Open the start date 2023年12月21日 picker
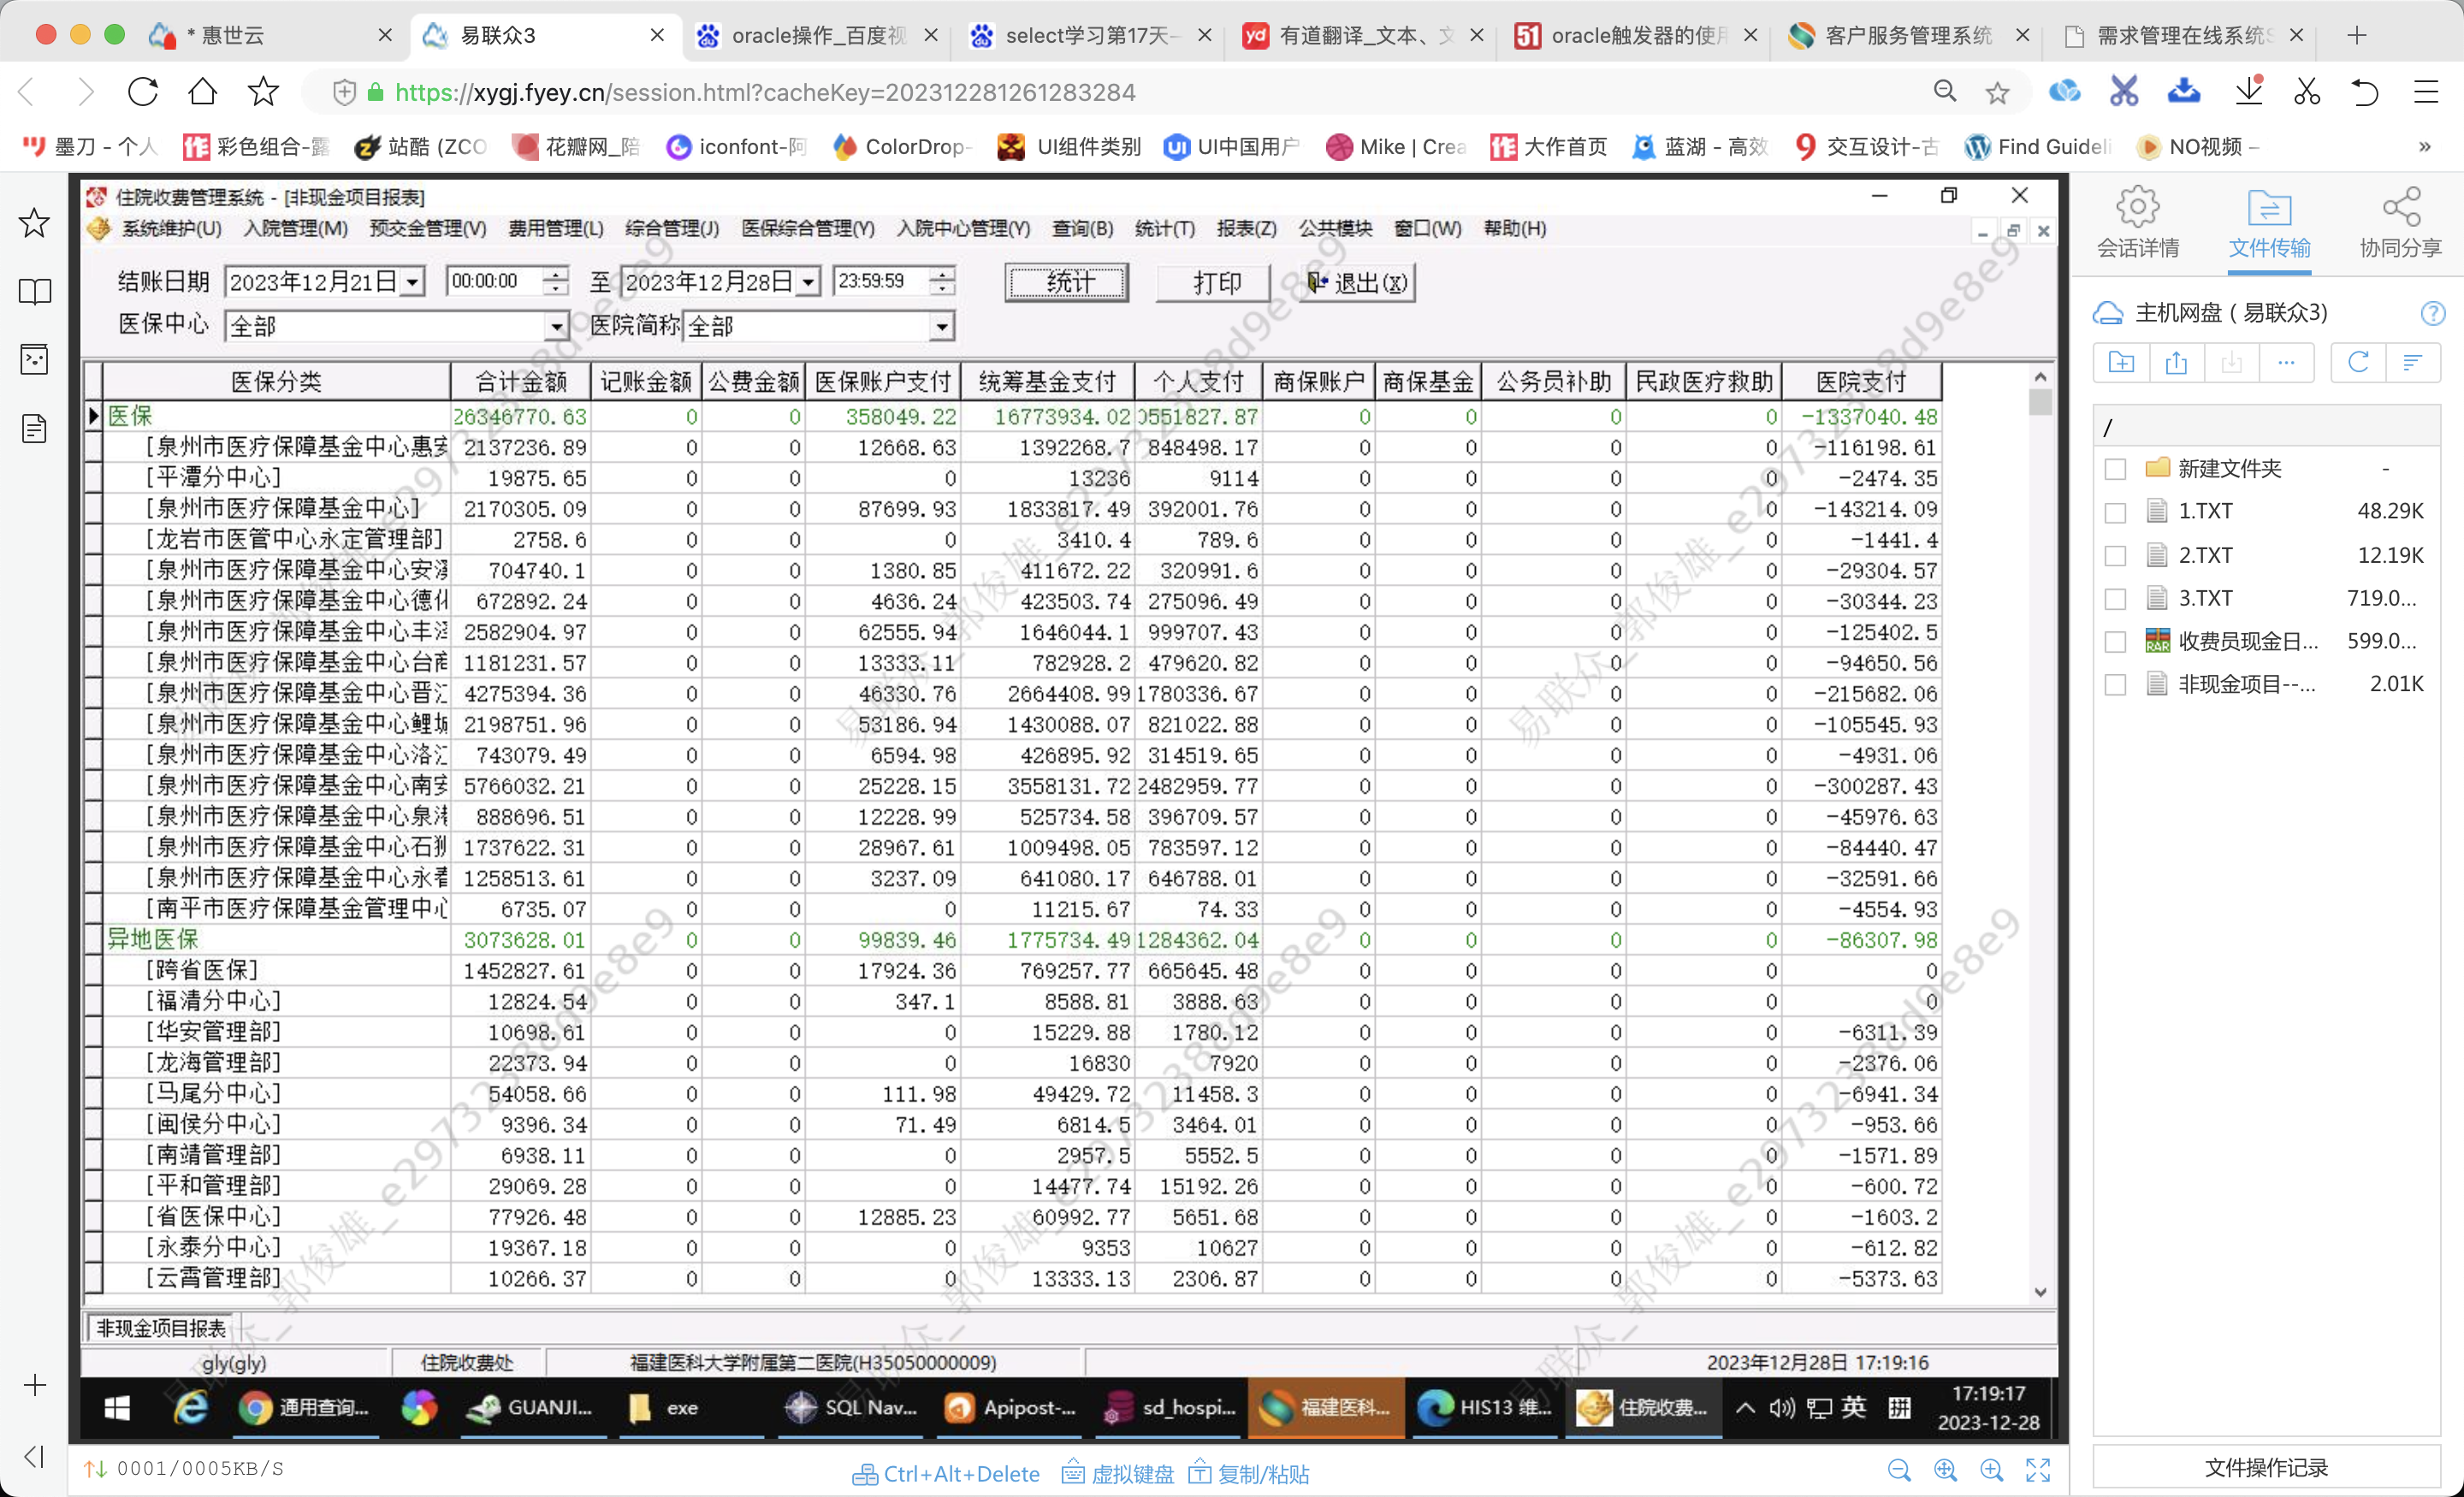This screenshot has width=2464, height=1497. [x=411, y=282]
